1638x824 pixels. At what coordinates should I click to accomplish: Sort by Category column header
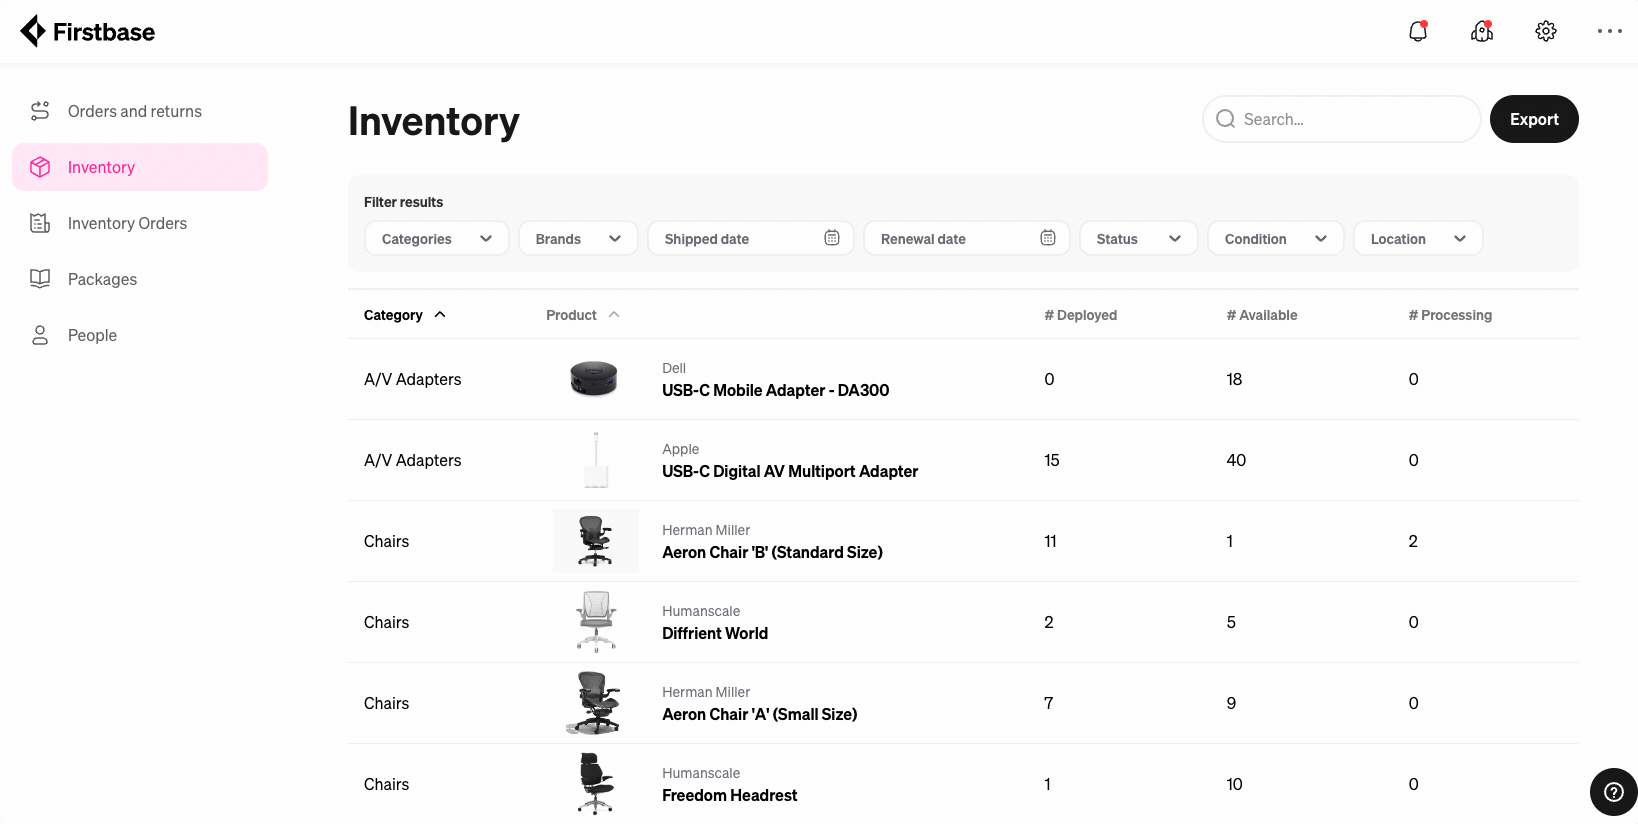pos(404,315)
